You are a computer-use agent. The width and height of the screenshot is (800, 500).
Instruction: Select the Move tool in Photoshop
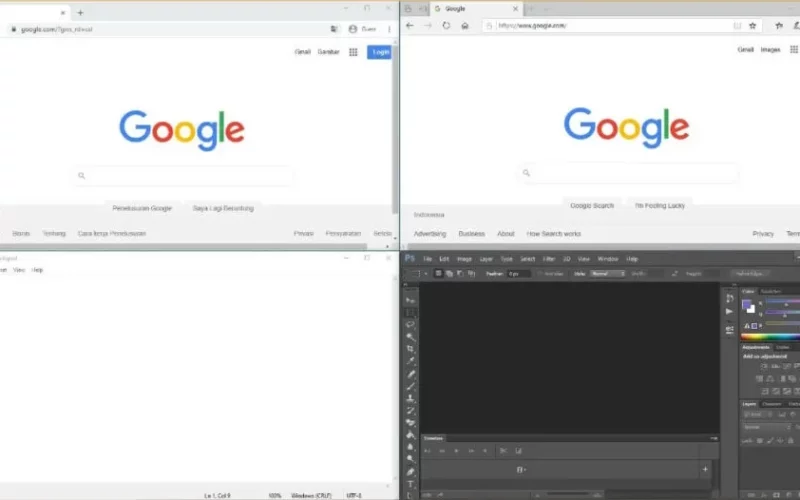point(410,300)
